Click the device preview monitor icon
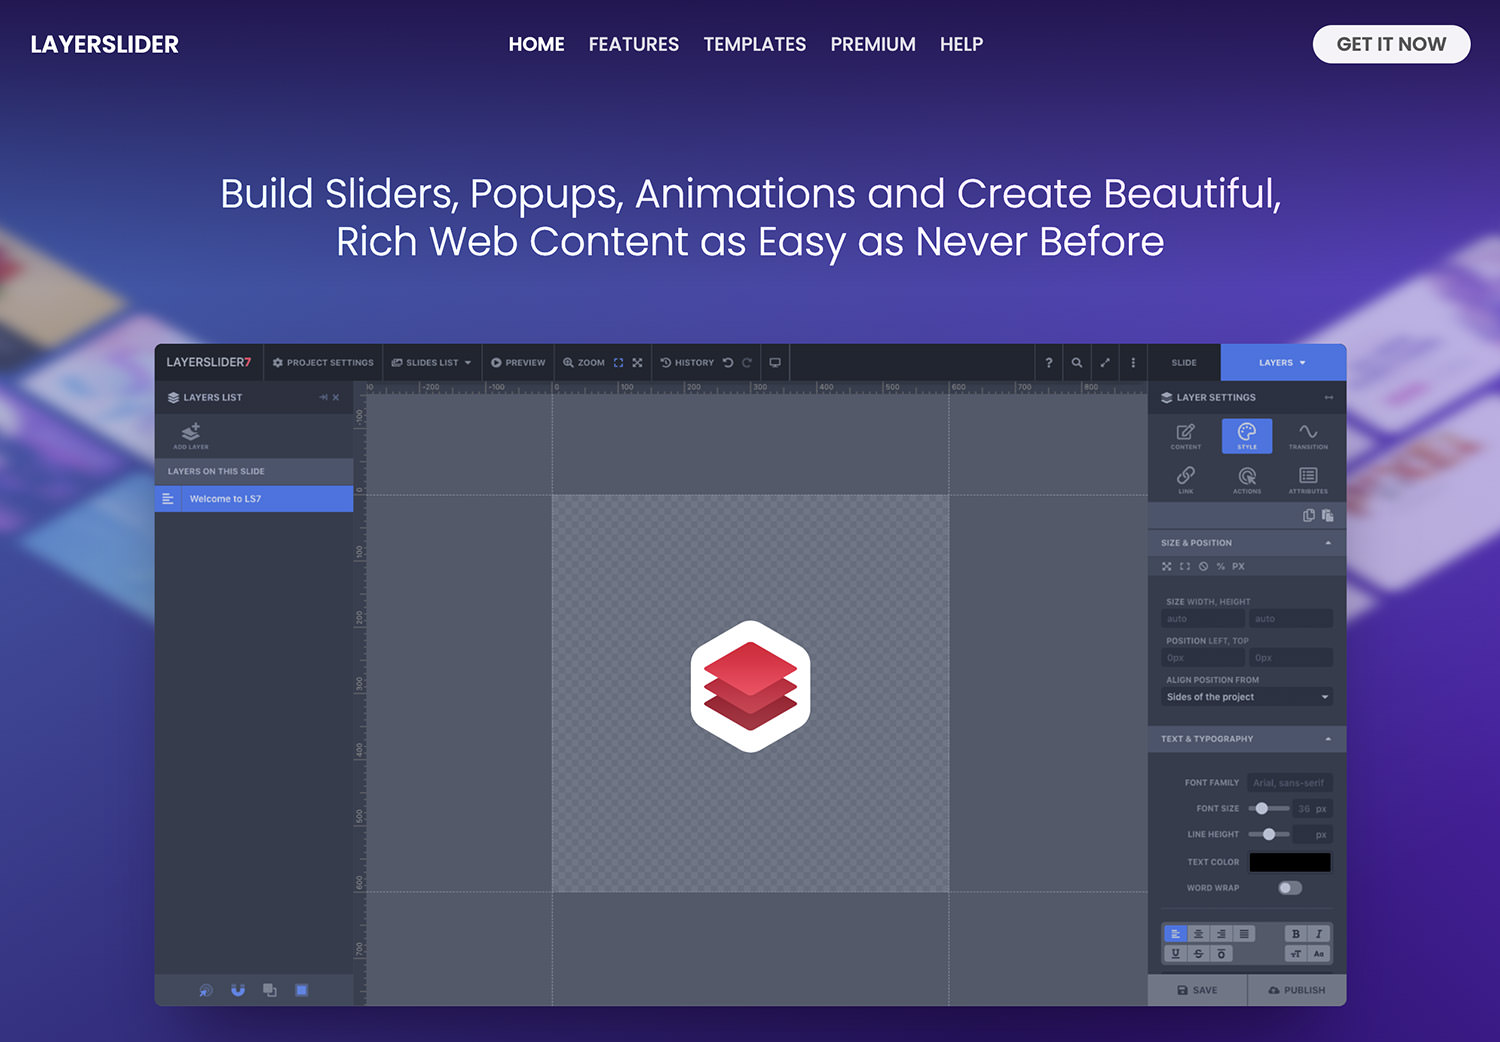1500x1042 pixels. (x=775, y=363)
